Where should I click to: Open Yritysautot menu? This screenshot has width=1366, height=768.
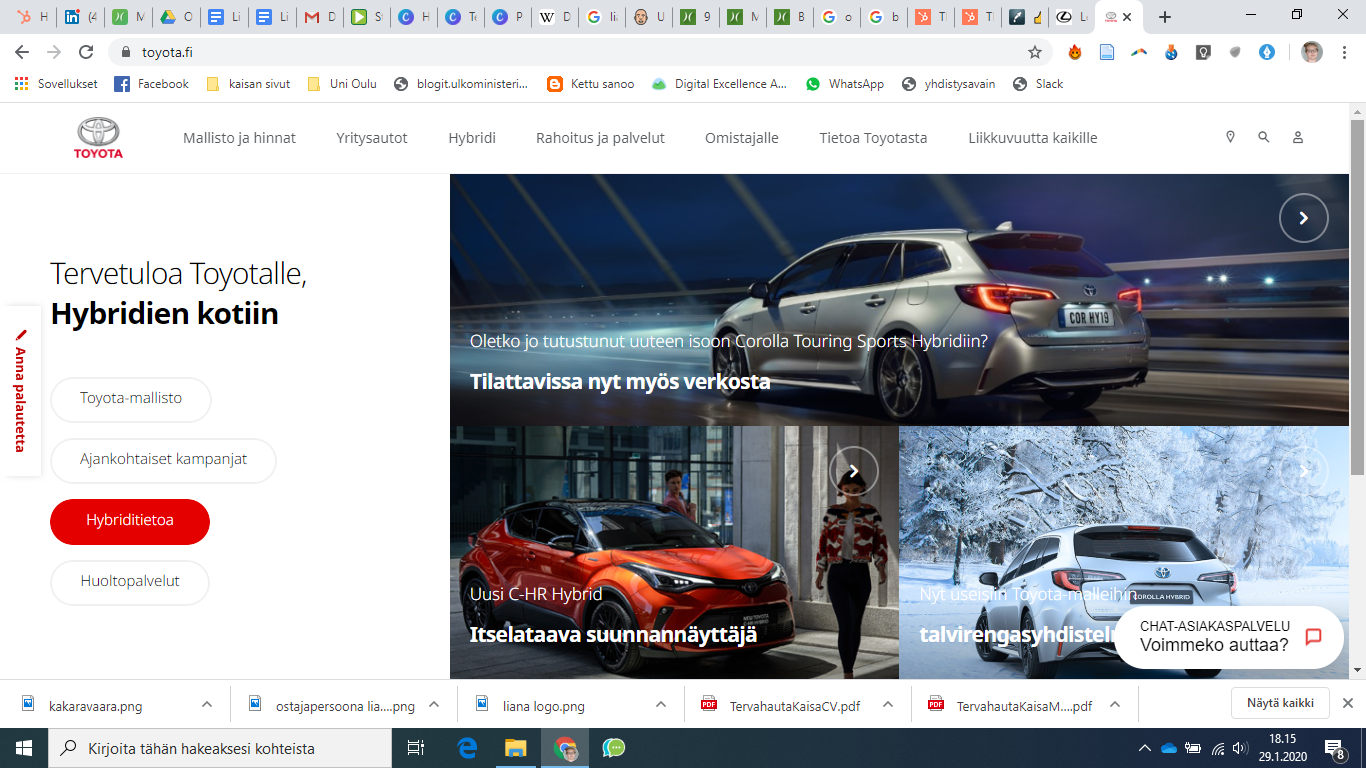click(x=372, y=138)
